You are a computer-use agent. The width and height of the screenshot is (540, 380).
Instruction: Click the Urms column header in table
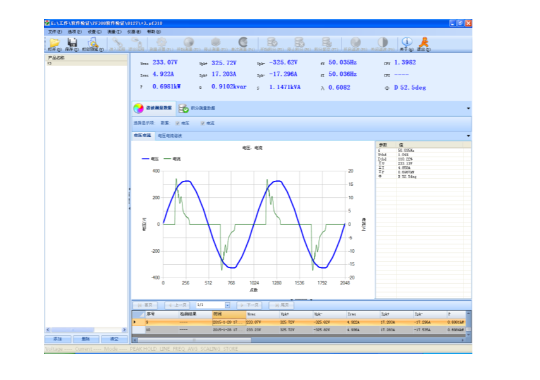[x=262, y=314]
